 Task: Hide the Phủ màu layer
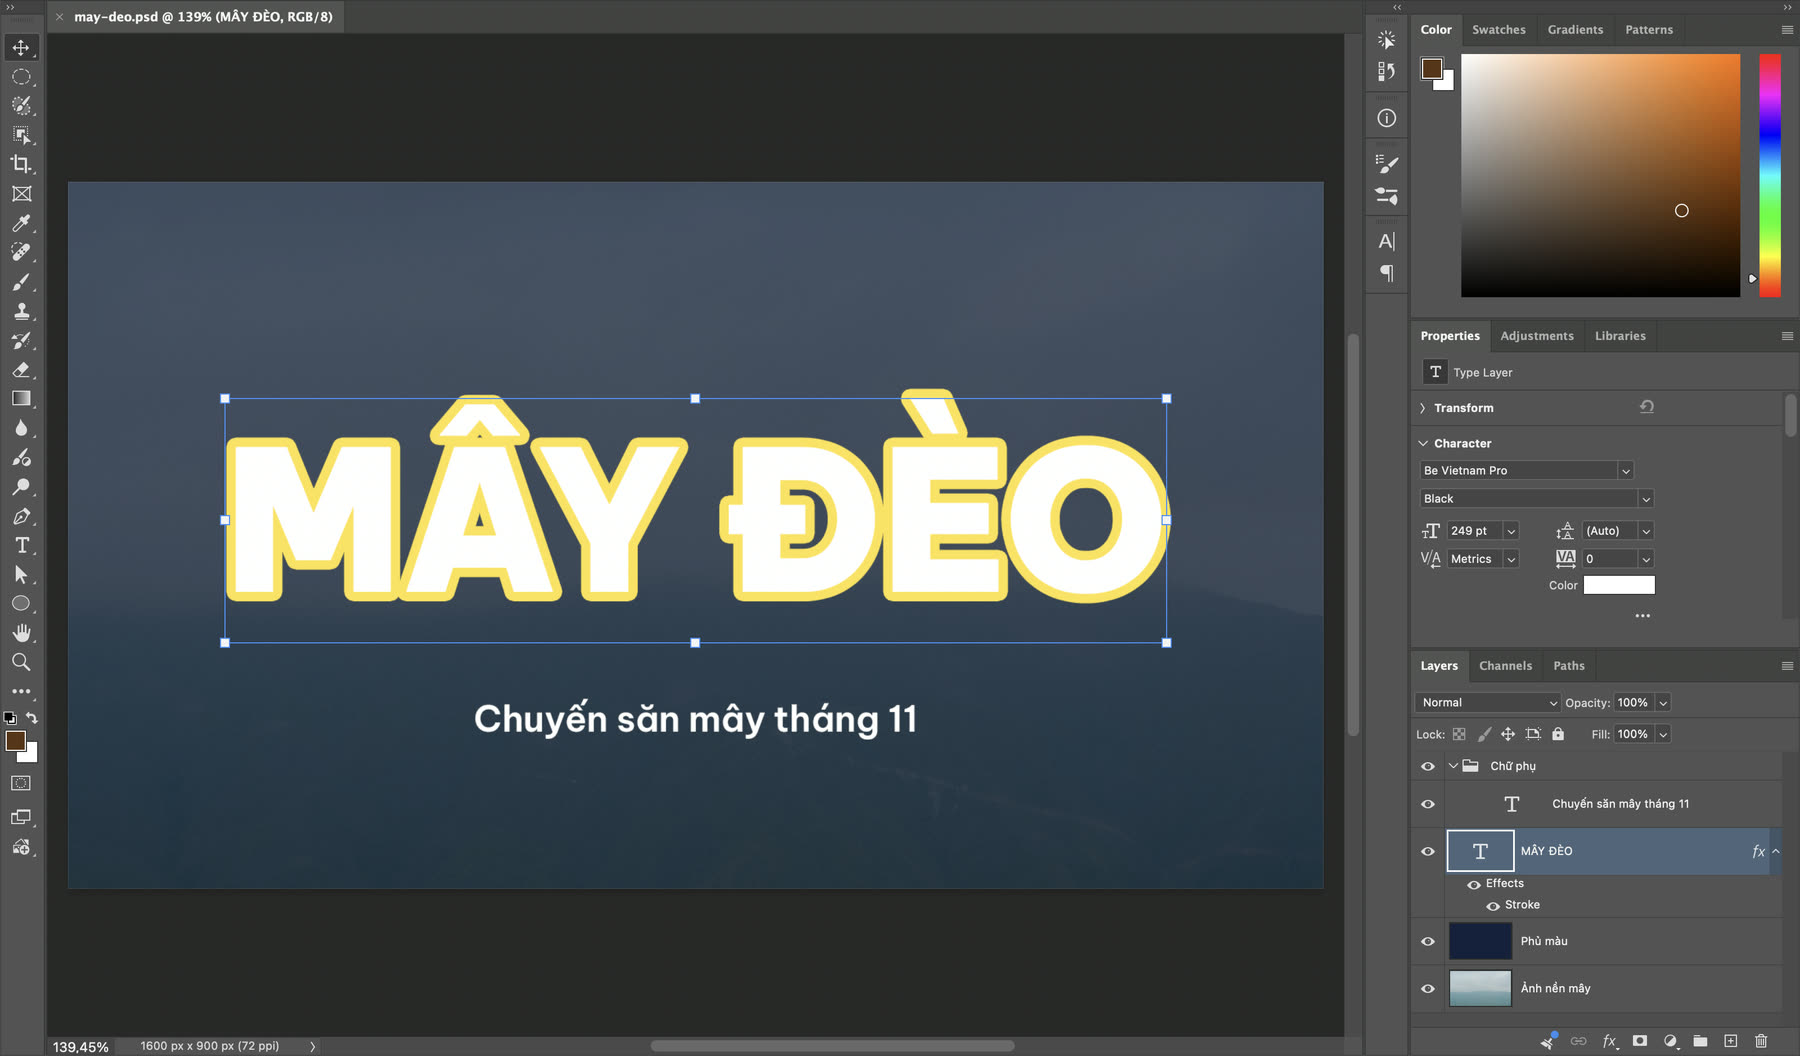tap(1428, 941)
